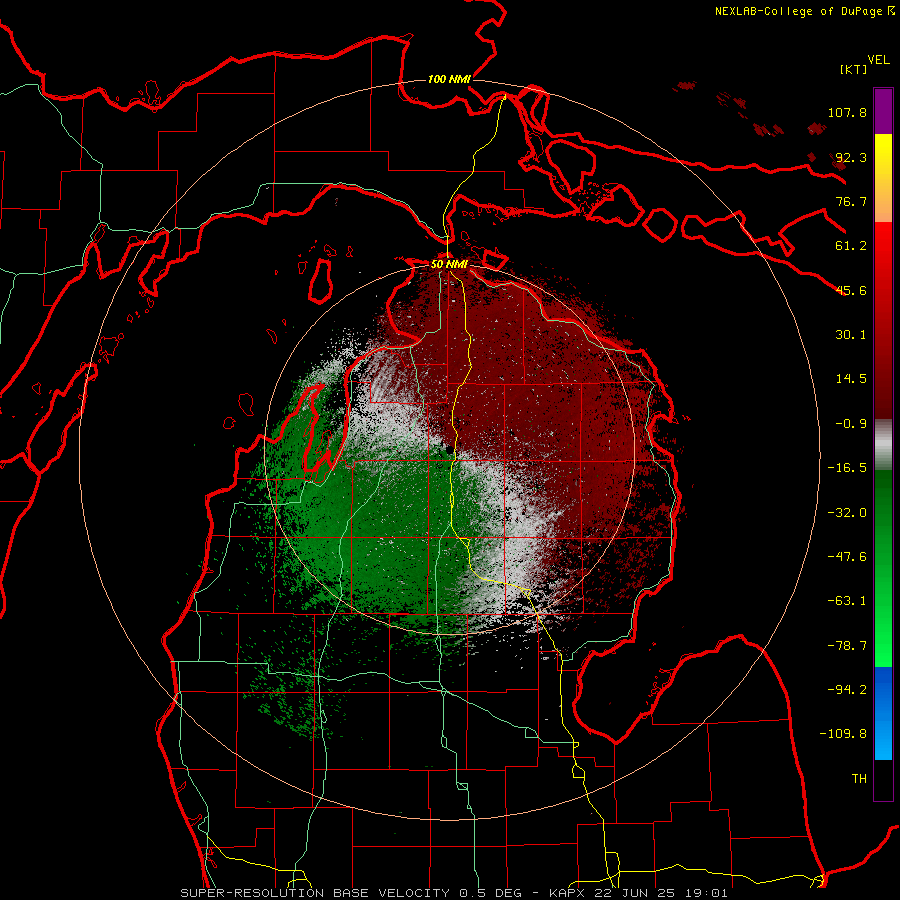The width and height of the screenshot is (900, 900).
Task: Click the Super-Resolution Base Velocity caption text
Action: point(453,893)
